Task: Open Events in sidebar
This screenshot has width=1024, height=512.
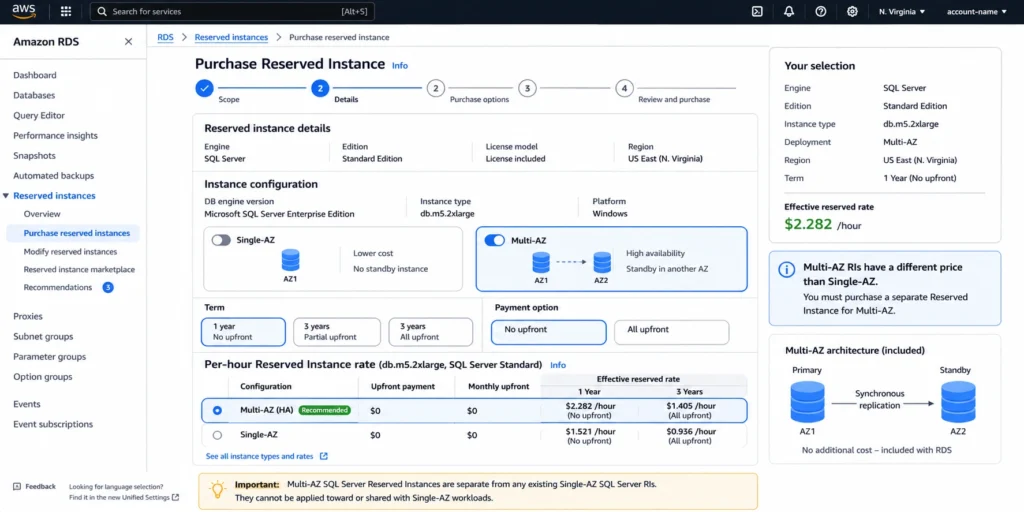Action: [27, 404]
